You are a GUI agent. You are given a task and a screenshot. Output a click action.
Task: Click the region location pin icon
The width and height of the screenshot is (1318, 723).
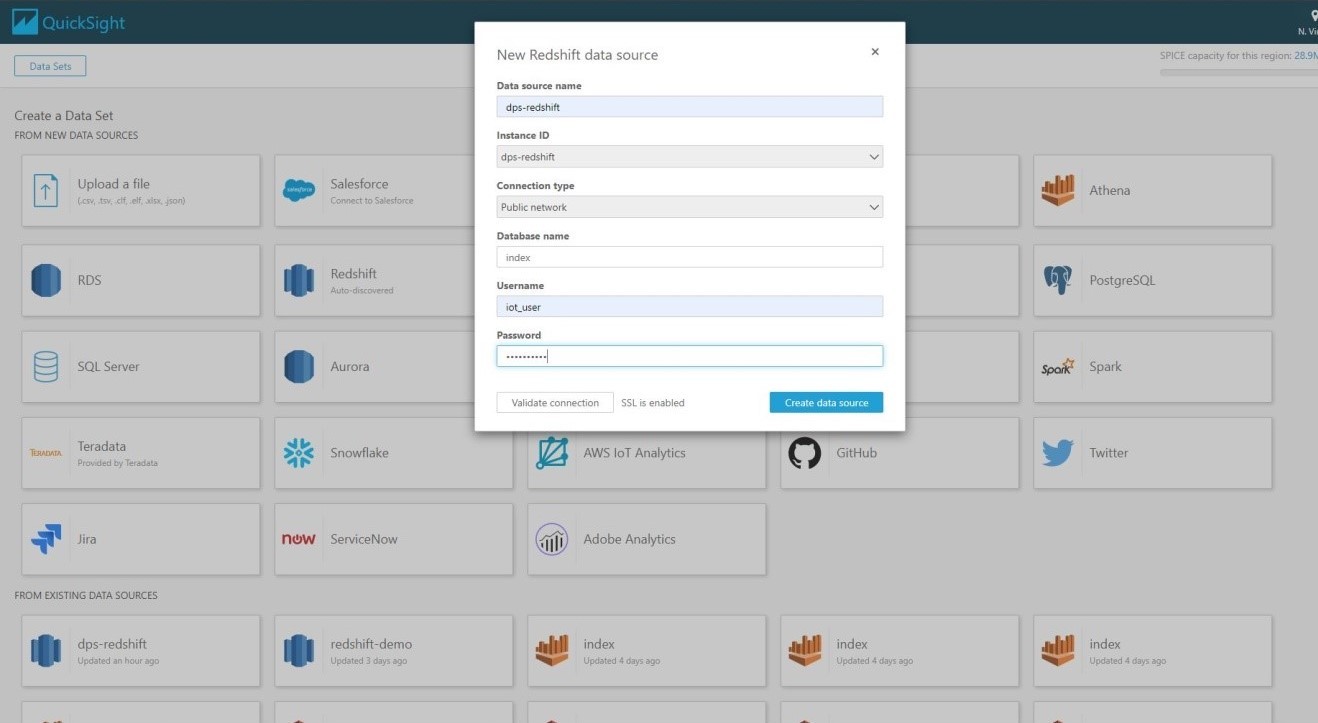[1313, 16]
